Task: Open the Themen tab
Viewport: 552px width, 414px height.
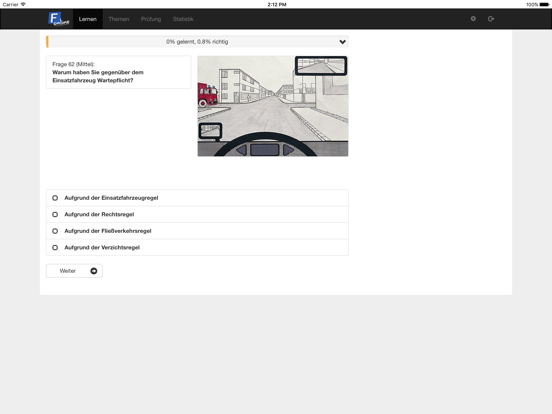Action: click(x=119, y=19)
